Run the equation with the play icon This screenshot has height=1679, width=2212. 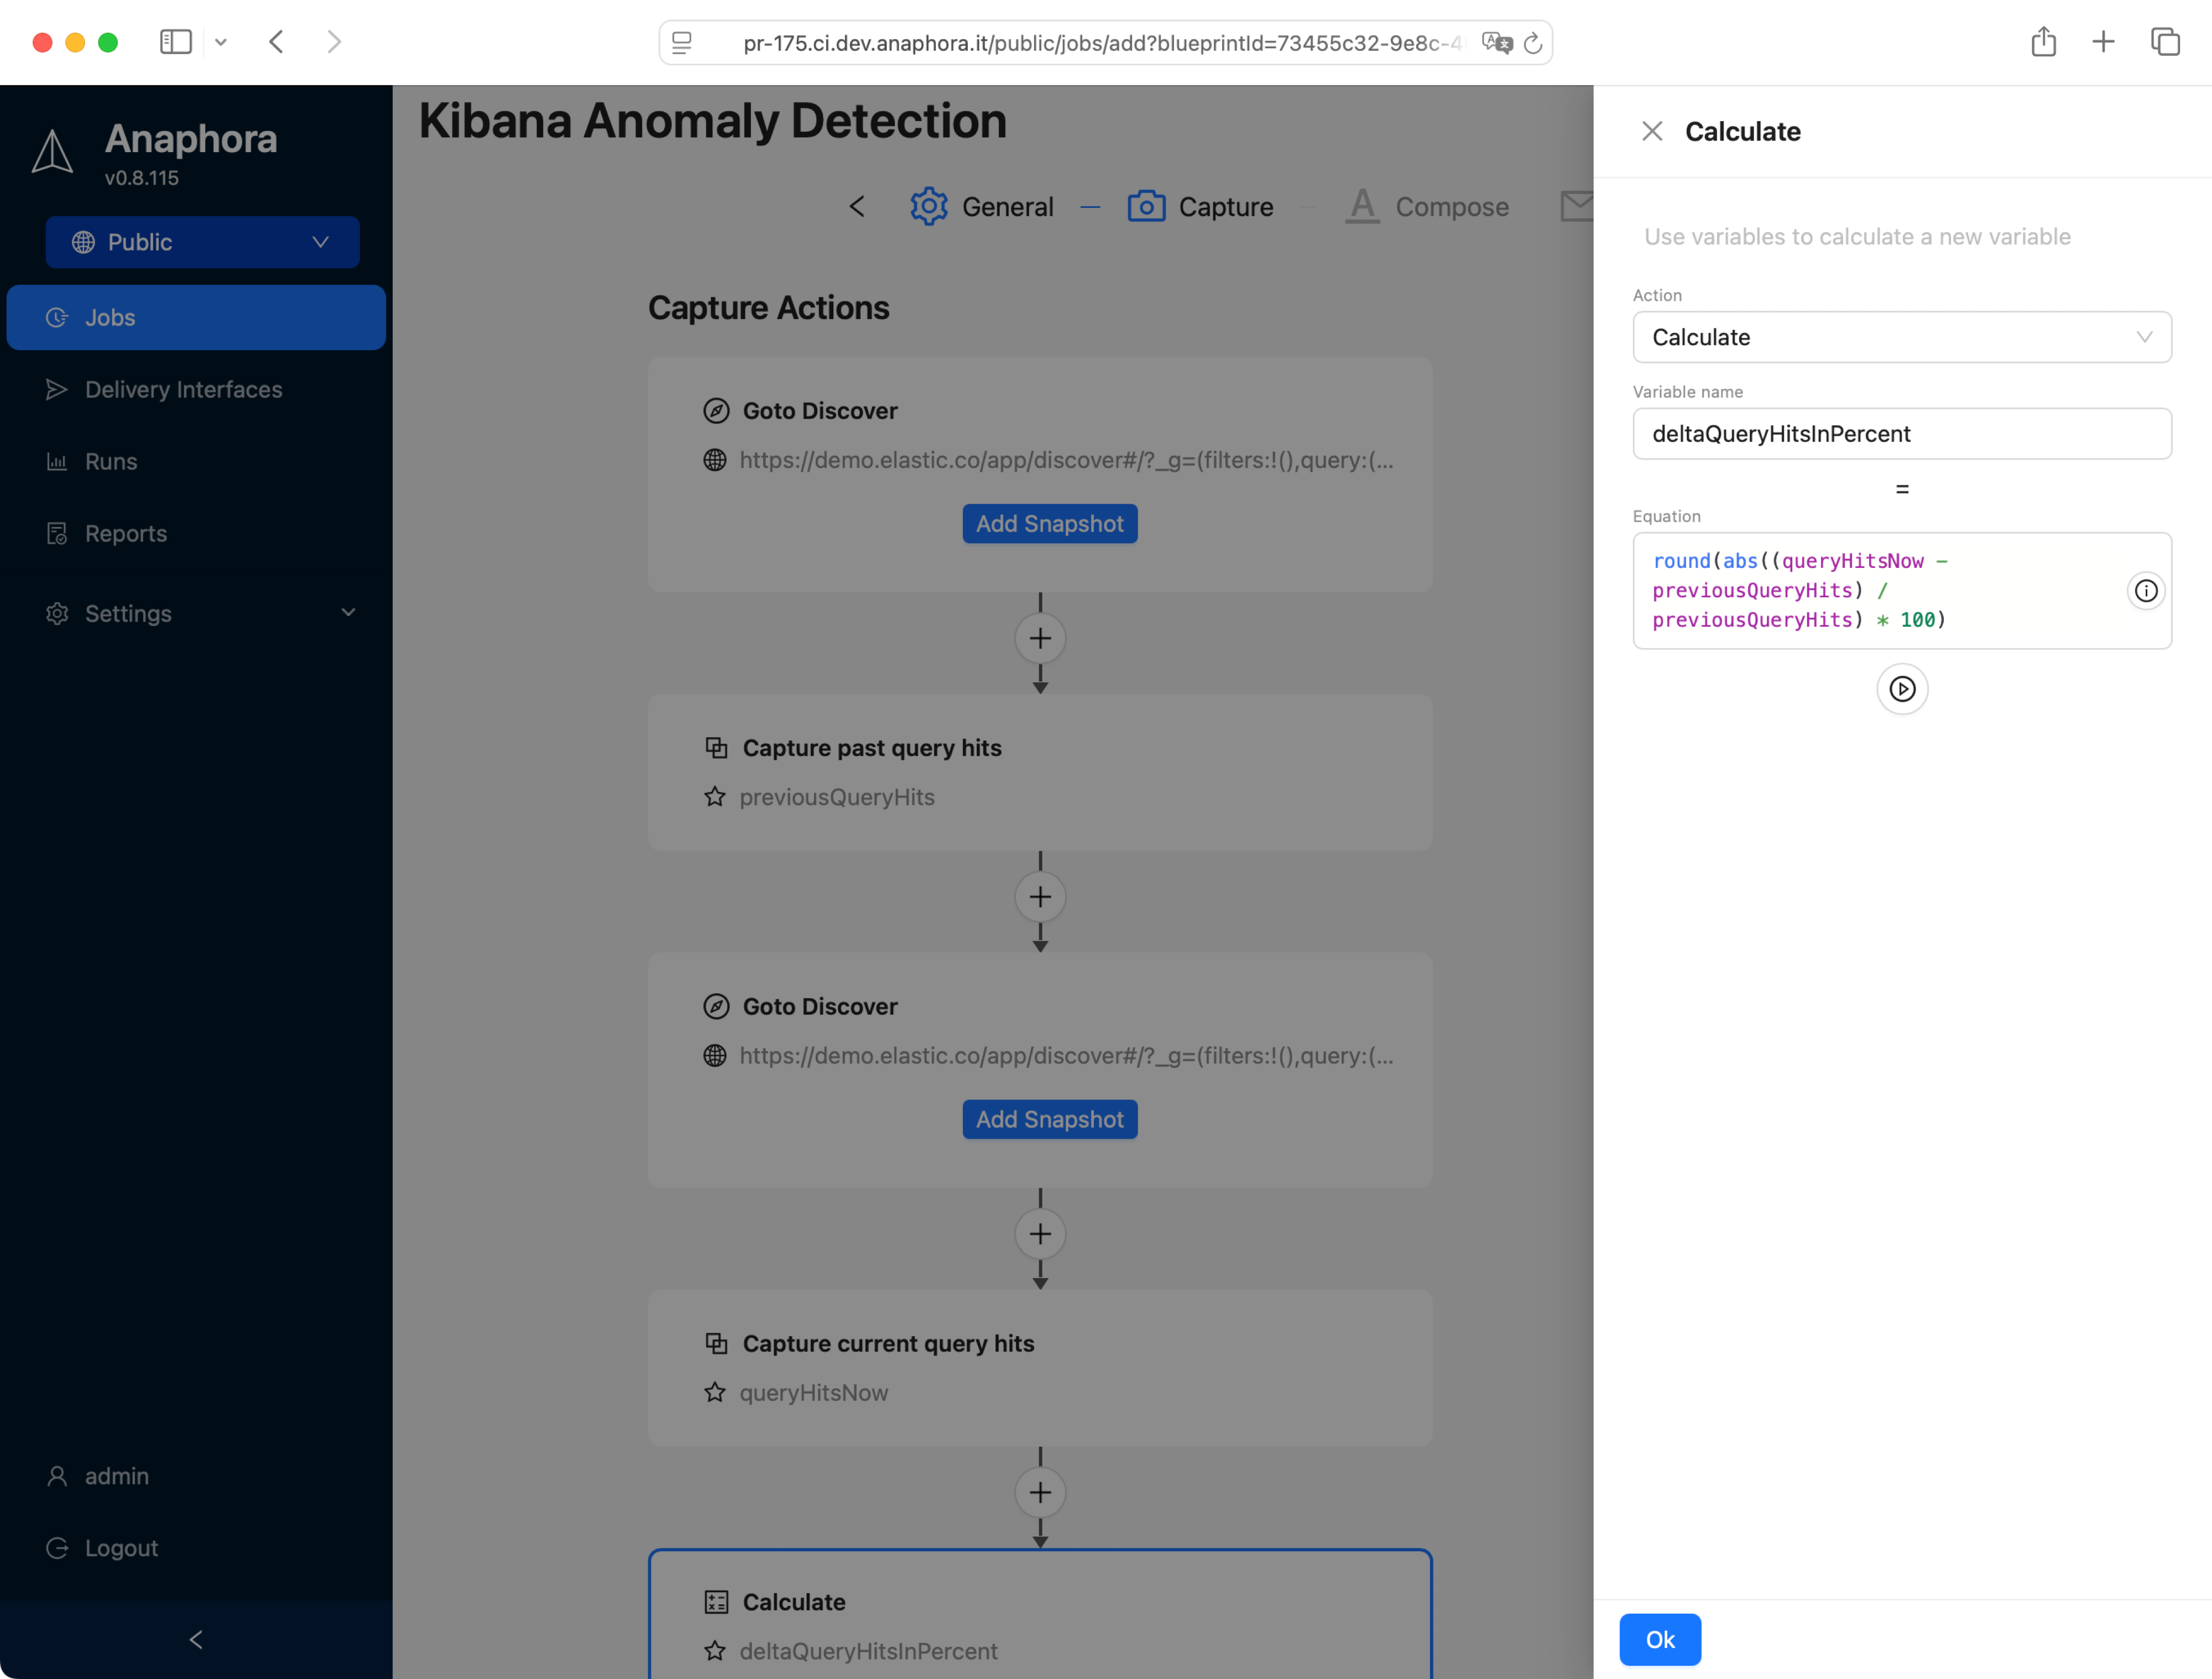pos(1902,689)
